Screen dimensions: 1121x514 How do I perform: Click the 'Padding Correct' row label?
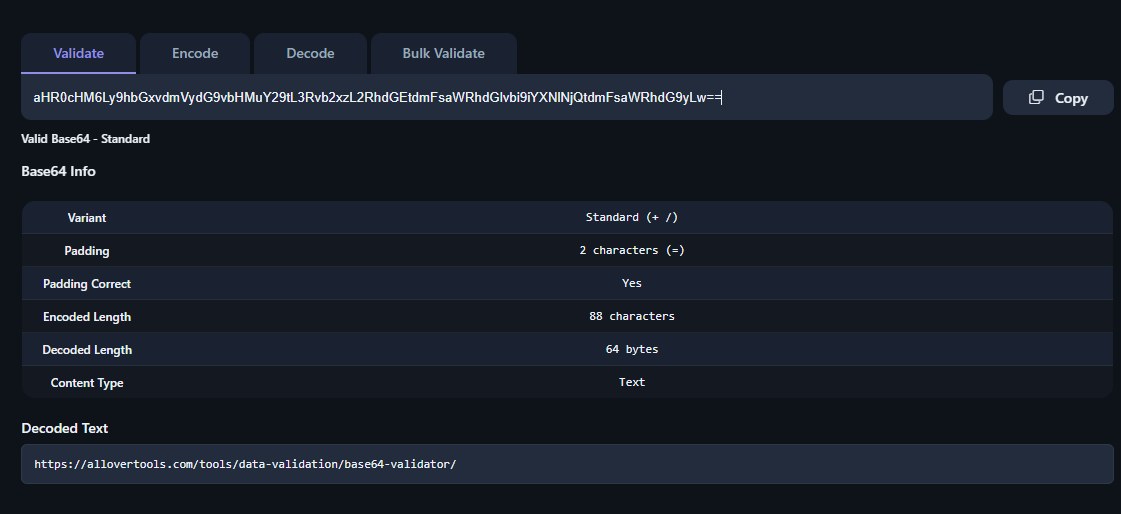pyautogui.click(x=87, y=284)
